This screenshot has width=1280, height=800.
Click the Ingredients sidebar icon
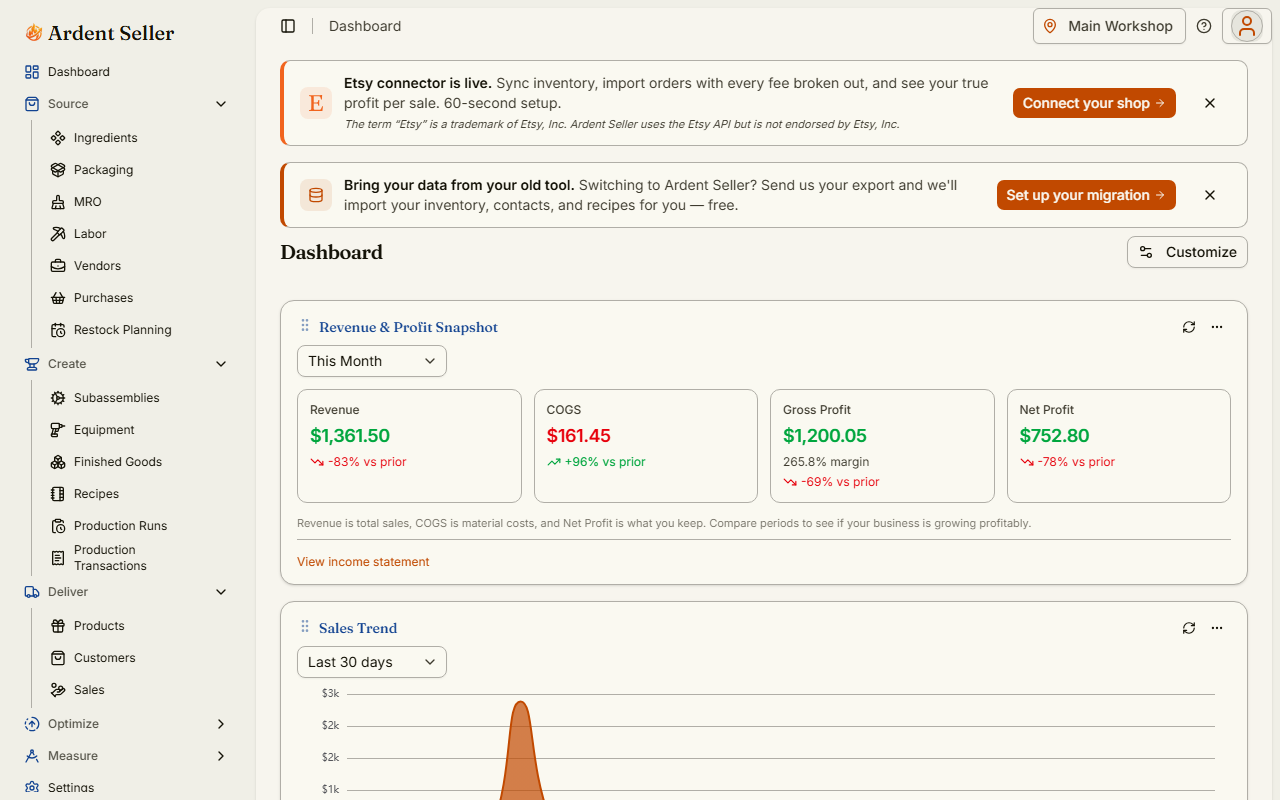click(x=58, y=138)
